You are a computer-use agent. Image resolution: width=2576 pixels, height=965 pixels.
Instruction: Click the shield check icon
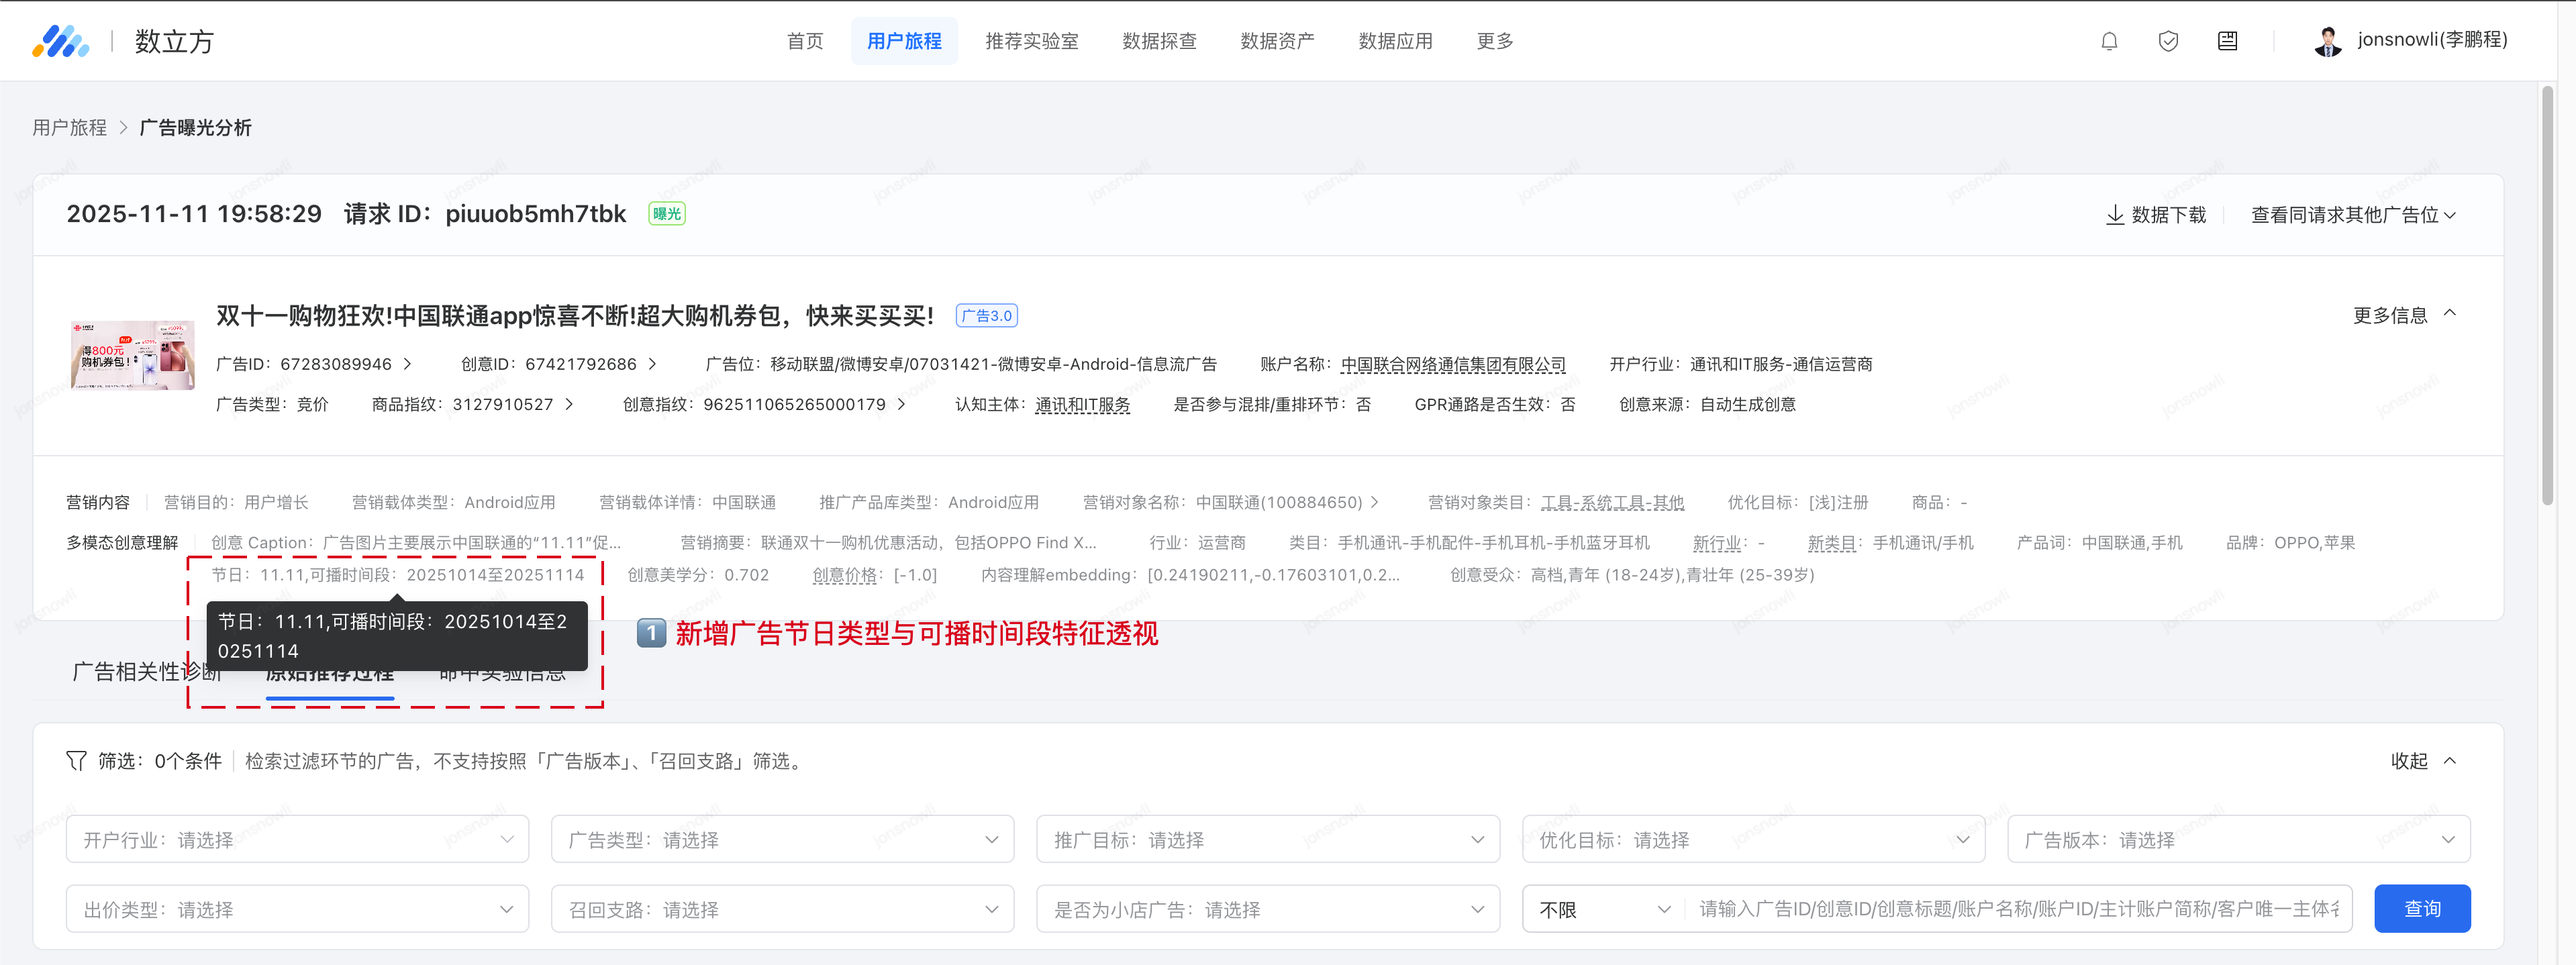(x=2168, y=41)
